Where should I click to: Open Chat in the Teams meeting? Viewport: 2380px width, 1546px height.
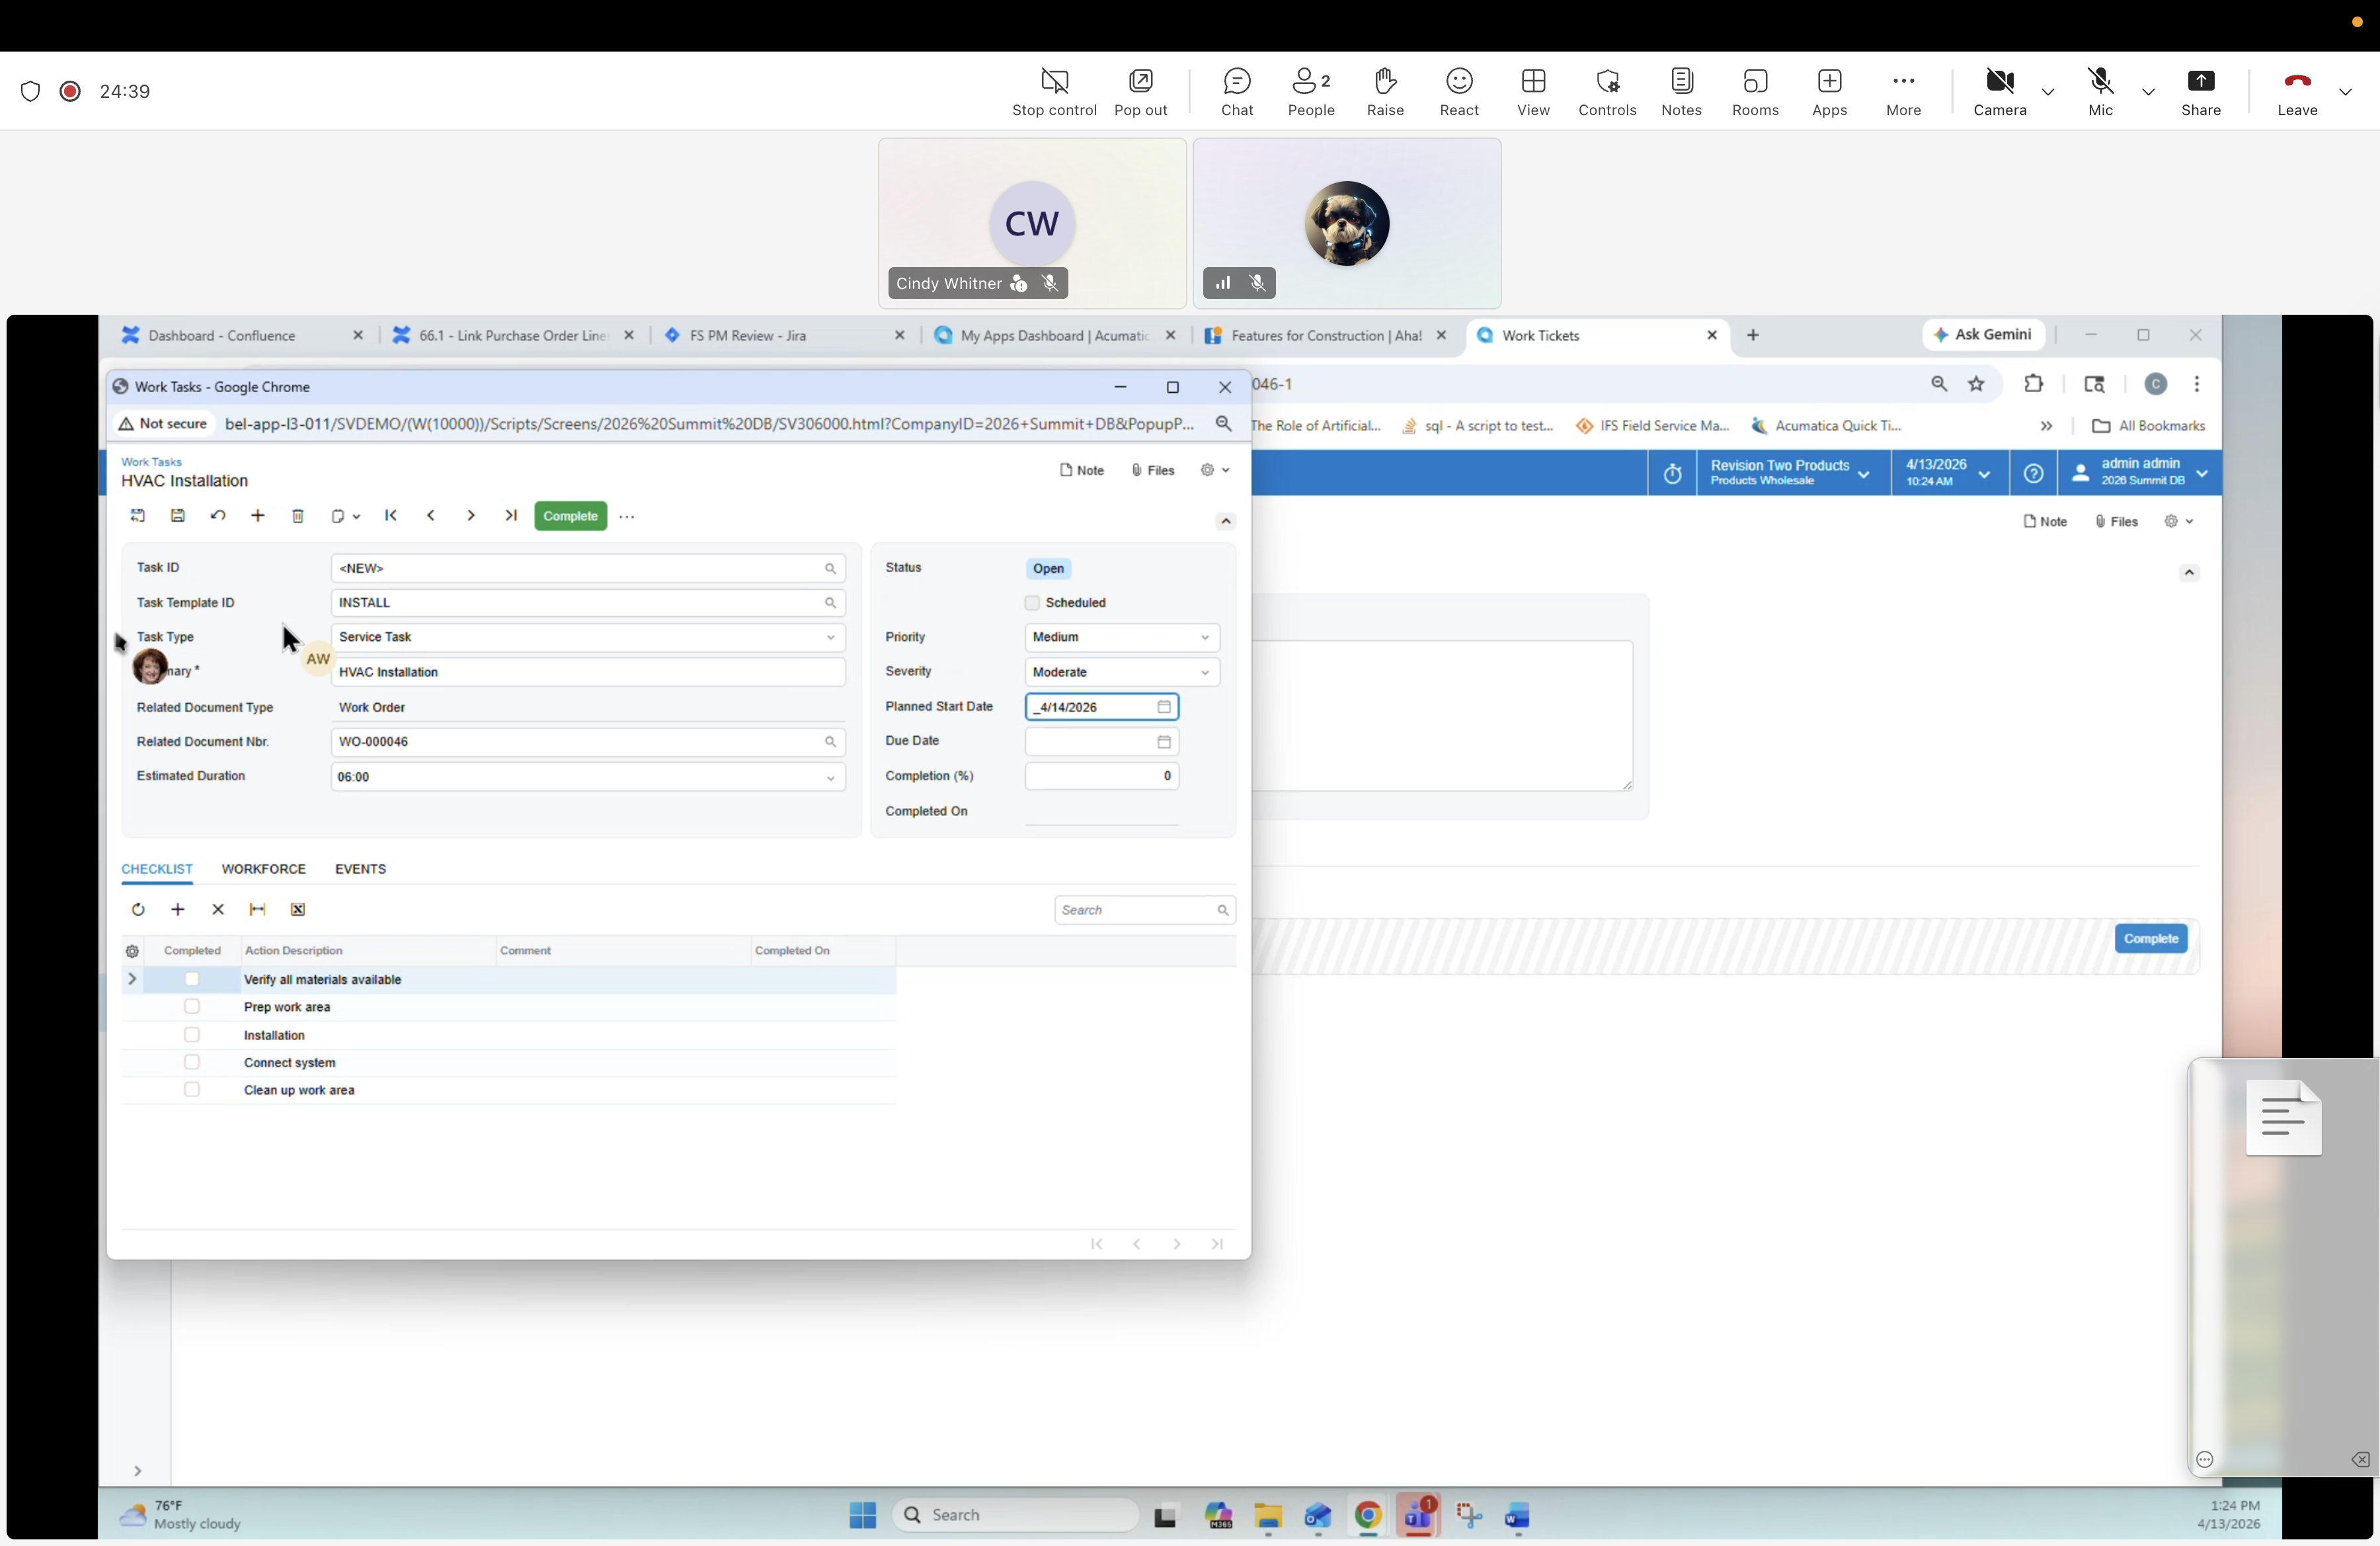[x=1237, y=91]
